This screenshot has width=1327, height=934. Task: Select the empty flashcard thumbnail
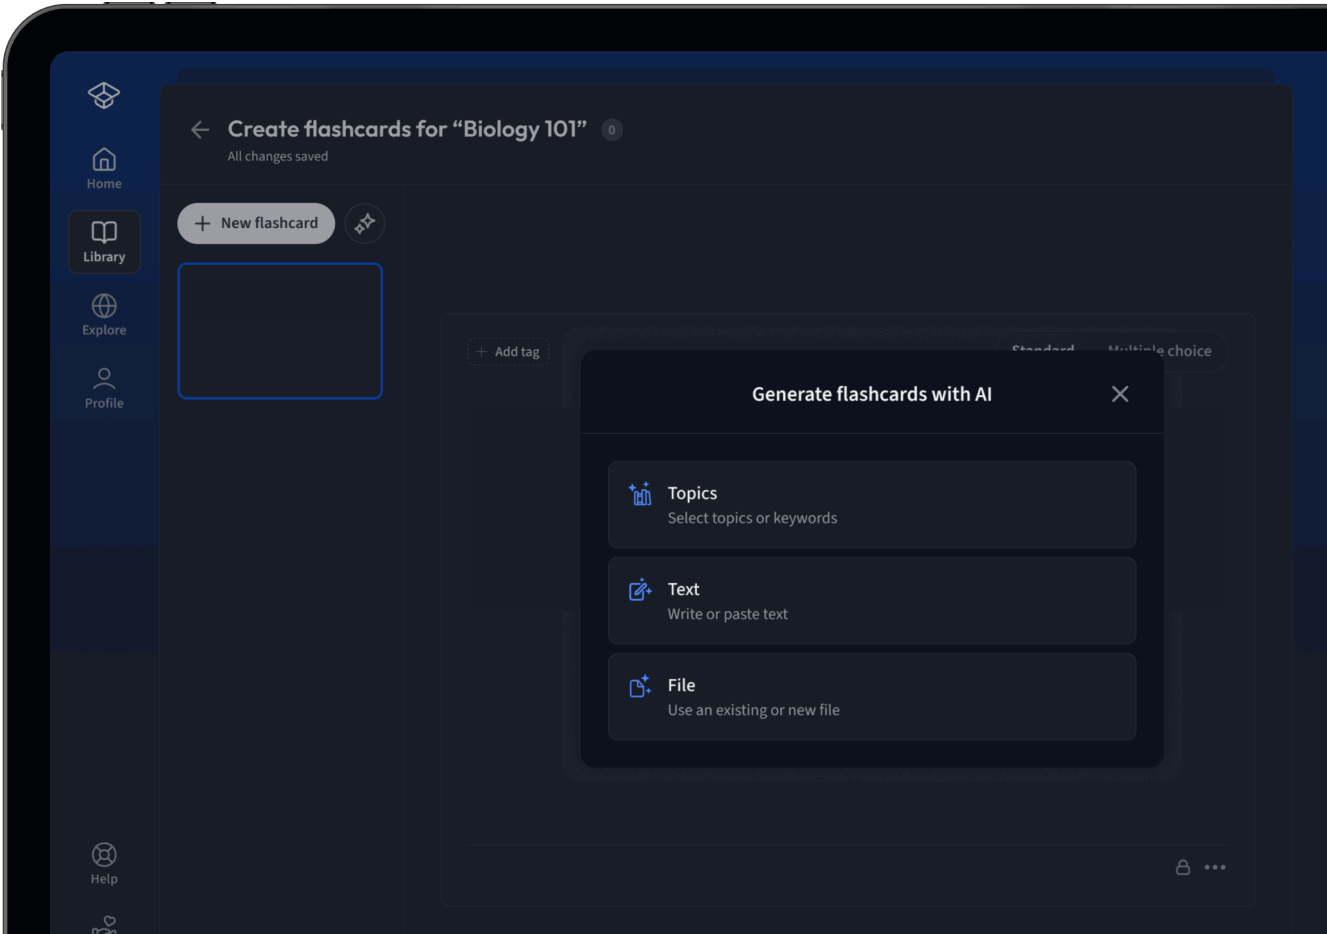(x=280, y=331)
